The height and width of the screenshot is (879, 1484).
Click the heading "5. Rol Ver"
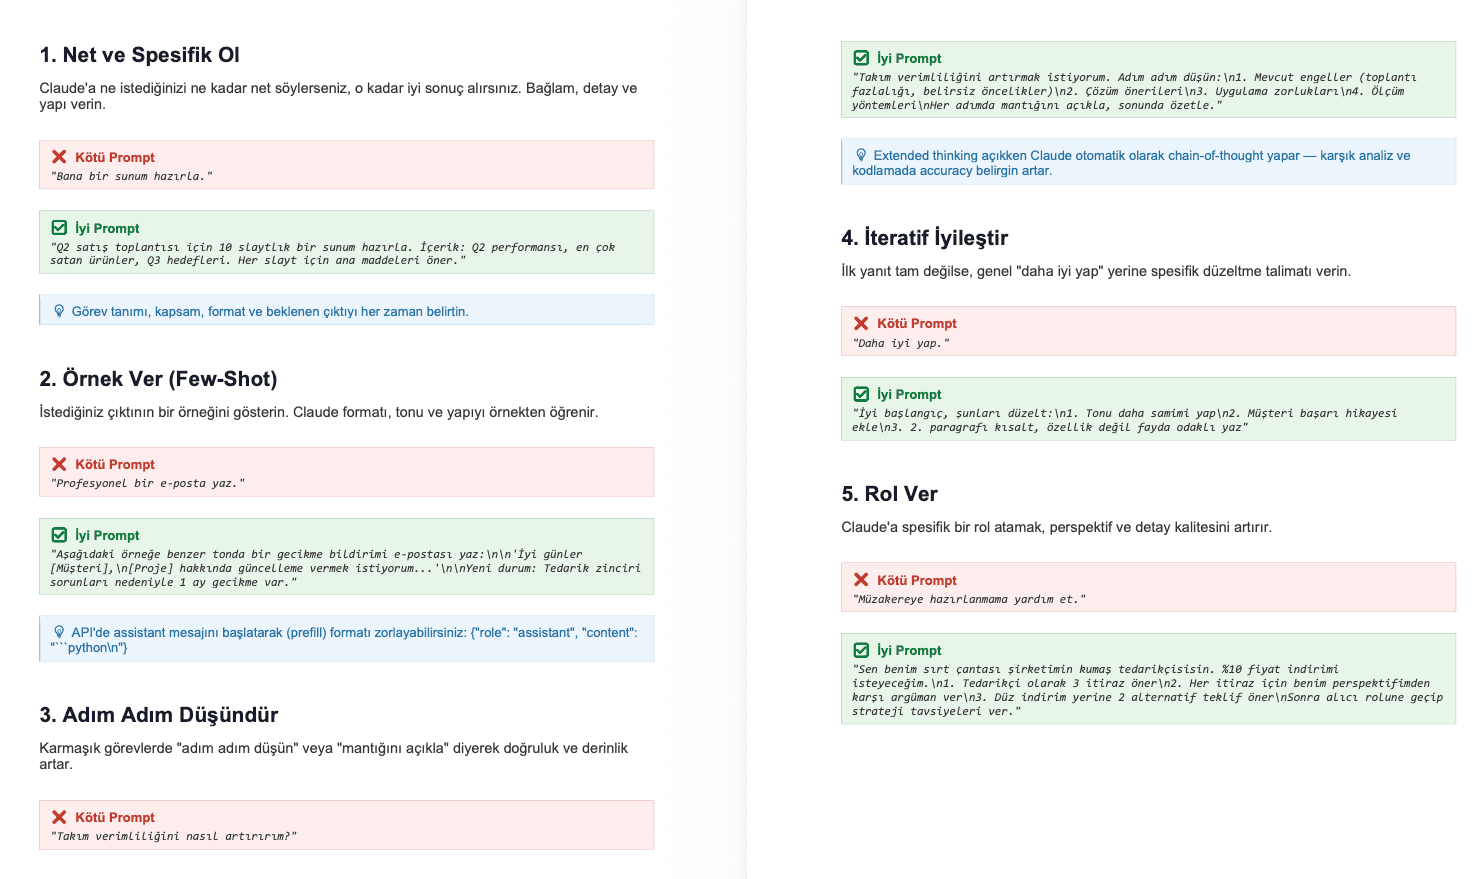(x=890, y=494)
